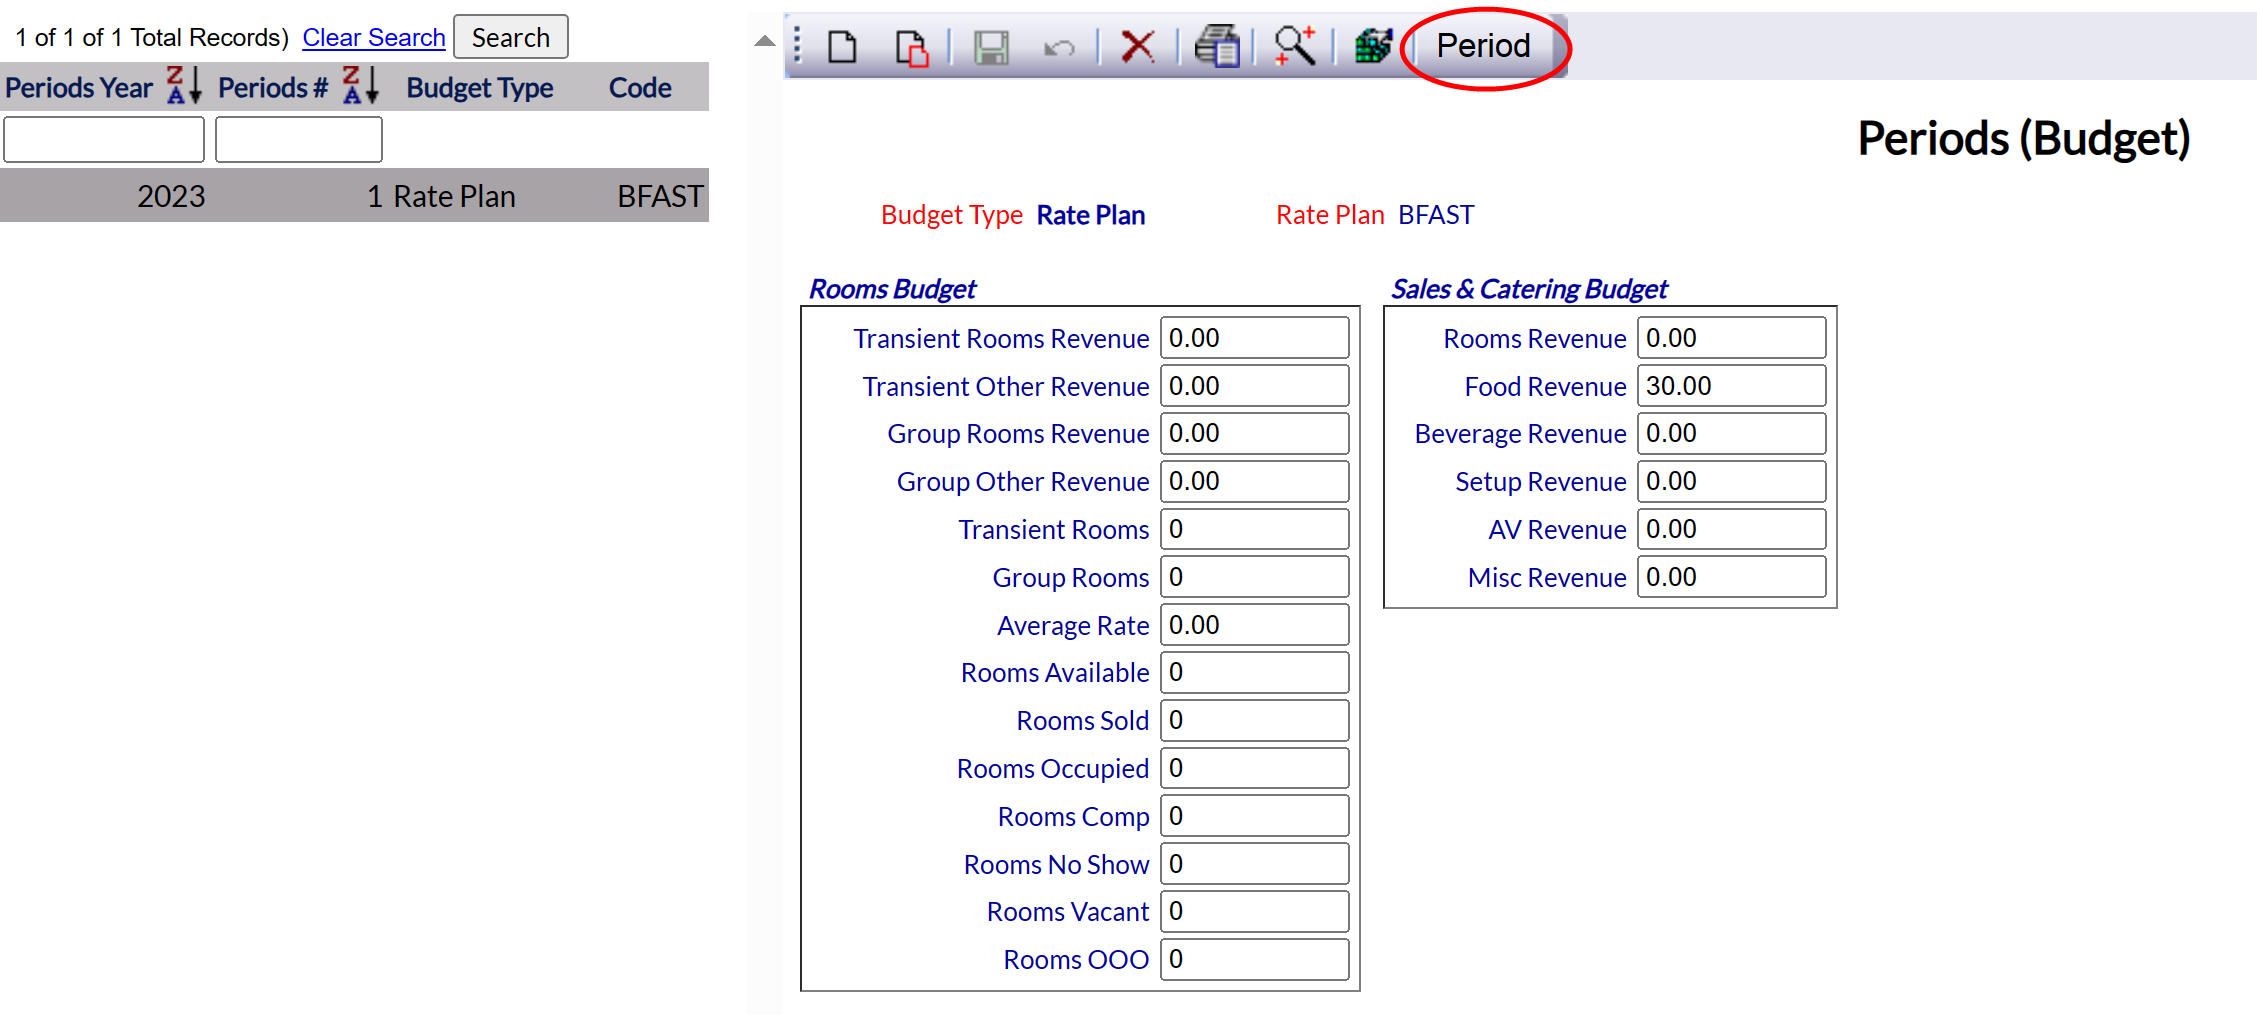
Task: Click the toolbar drag handle dots
Action: pos(797,46)
